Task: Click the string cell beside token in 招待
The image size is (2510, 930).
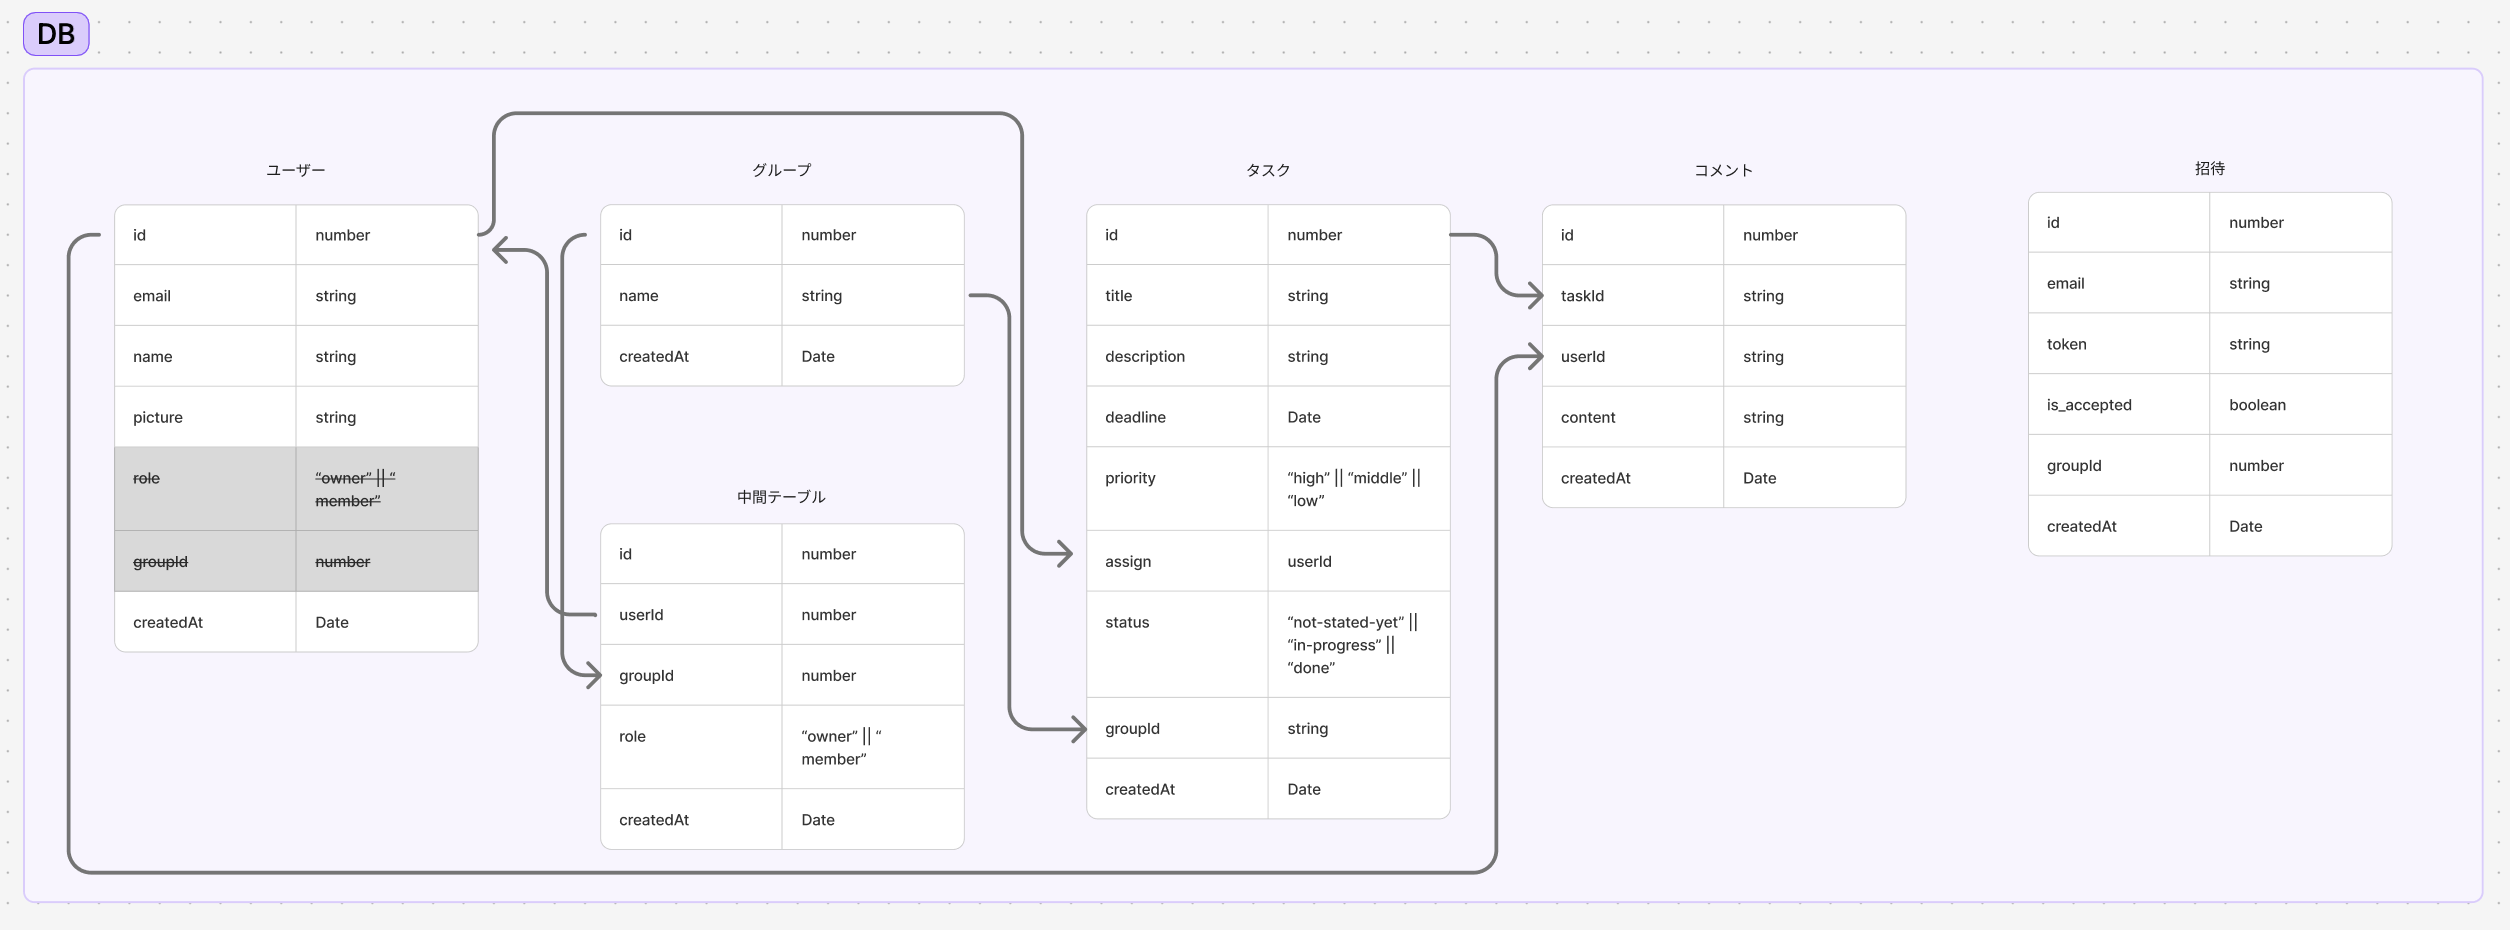Action: tap(2301, 344)
